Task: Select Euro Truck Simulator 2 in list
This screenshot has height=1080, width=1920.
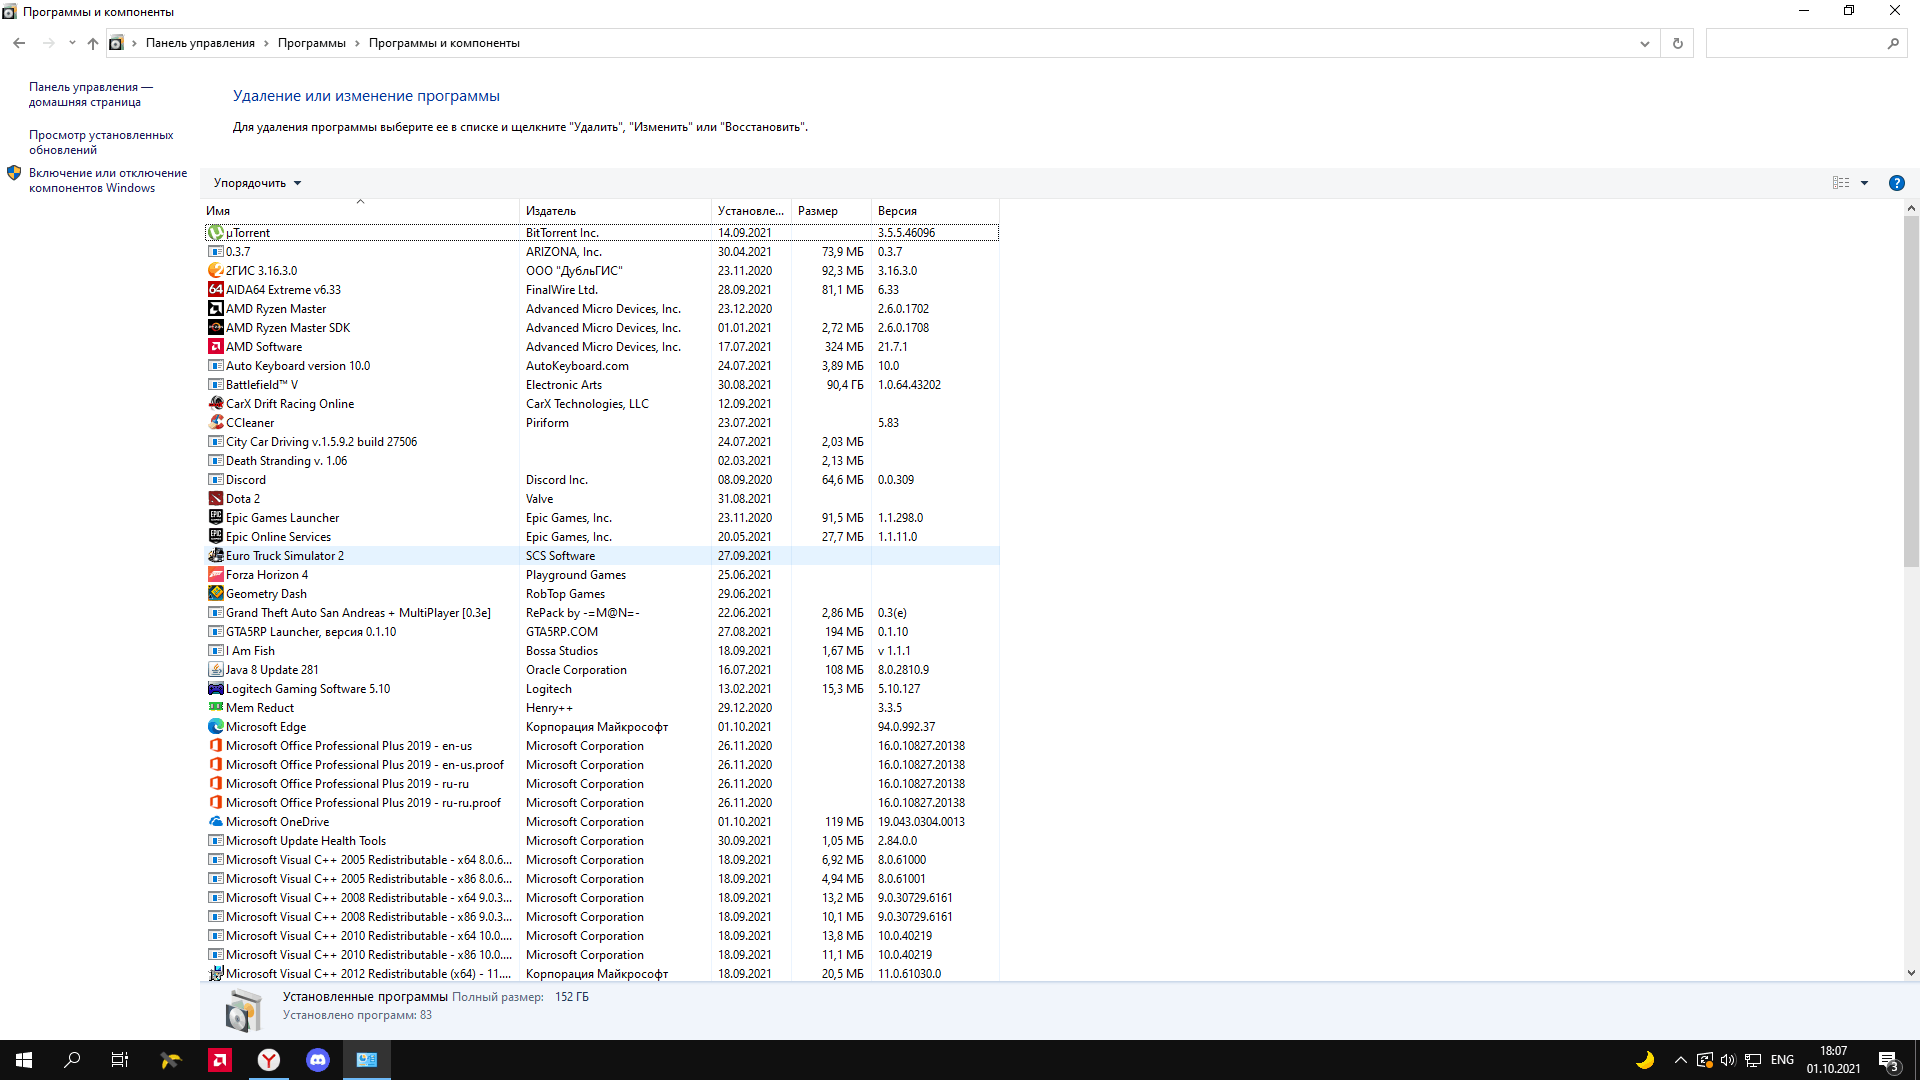Action: [285, 556]
